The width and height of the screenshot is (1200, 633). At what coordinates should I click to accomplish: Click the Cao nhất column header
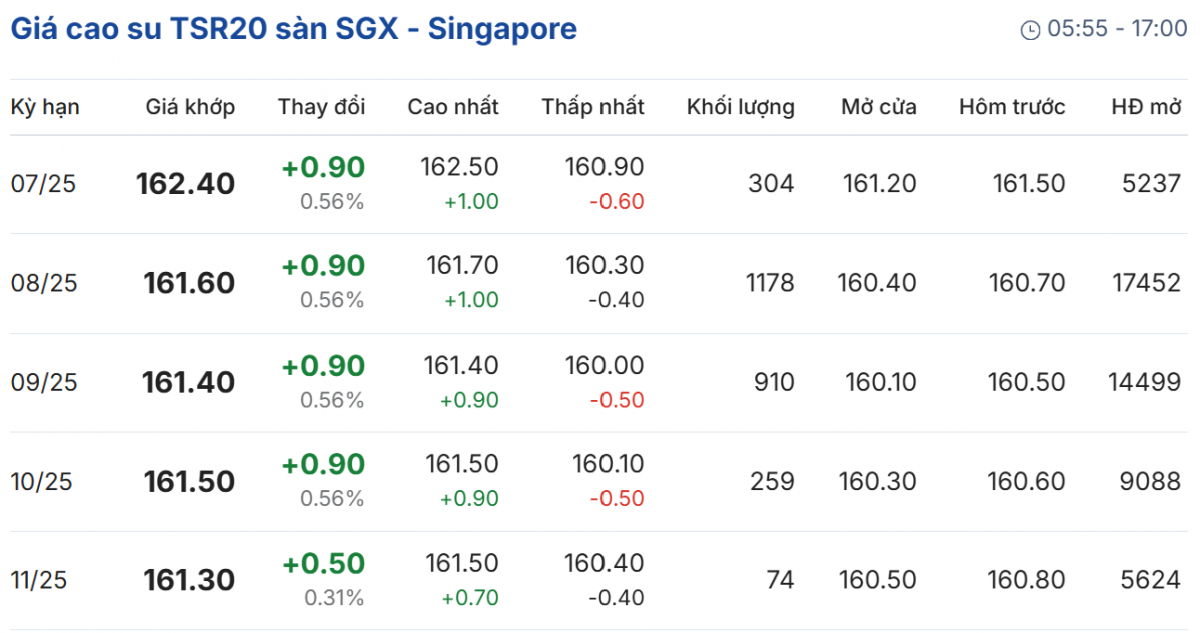452,107
